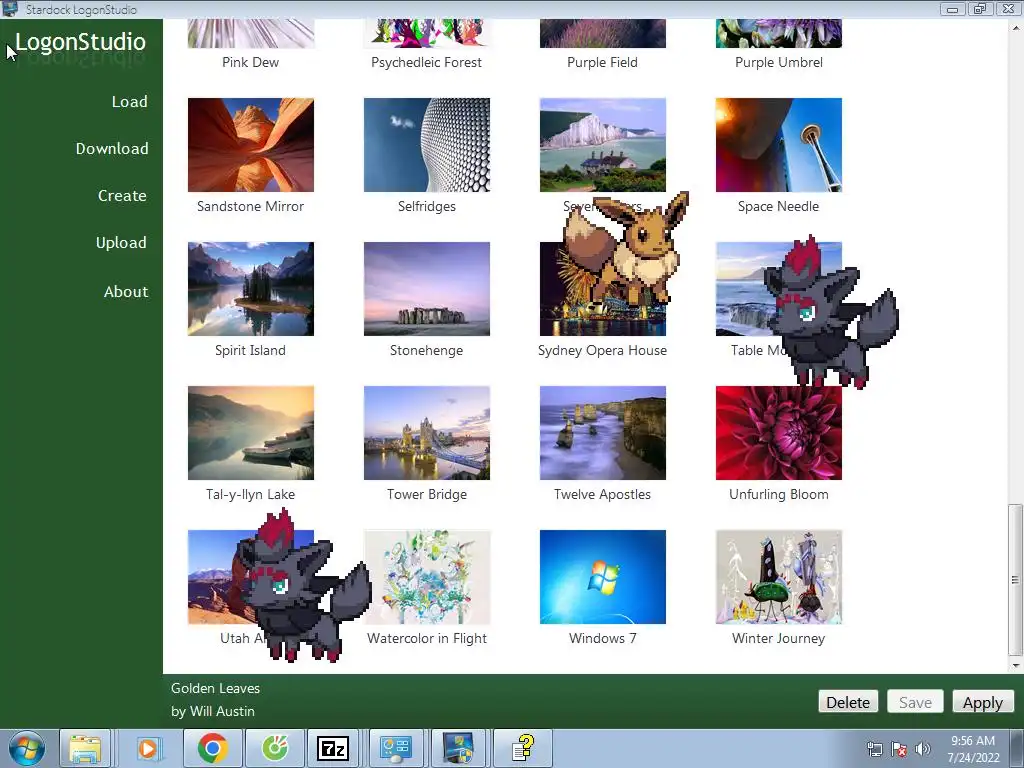Select the Space Needle thumbnail
The height and width of the screenshot is (768, 1024).
point(778,145)
